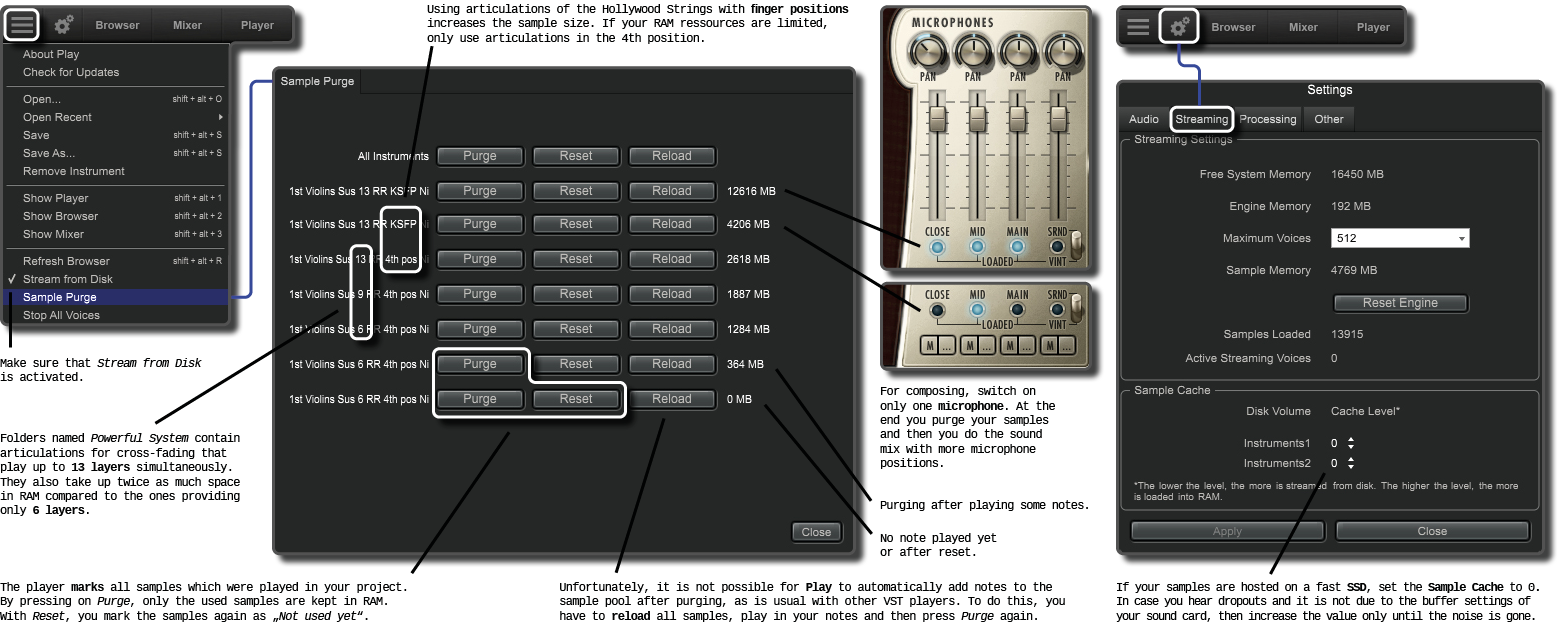Screen dimensions: 1558x625
Task: Click the hamburger icon above the Settings window
Action: 1138,27
